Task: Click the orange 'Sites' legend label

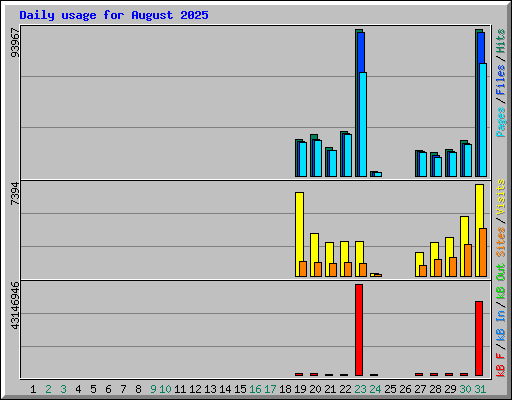Action: coord(501,242)
